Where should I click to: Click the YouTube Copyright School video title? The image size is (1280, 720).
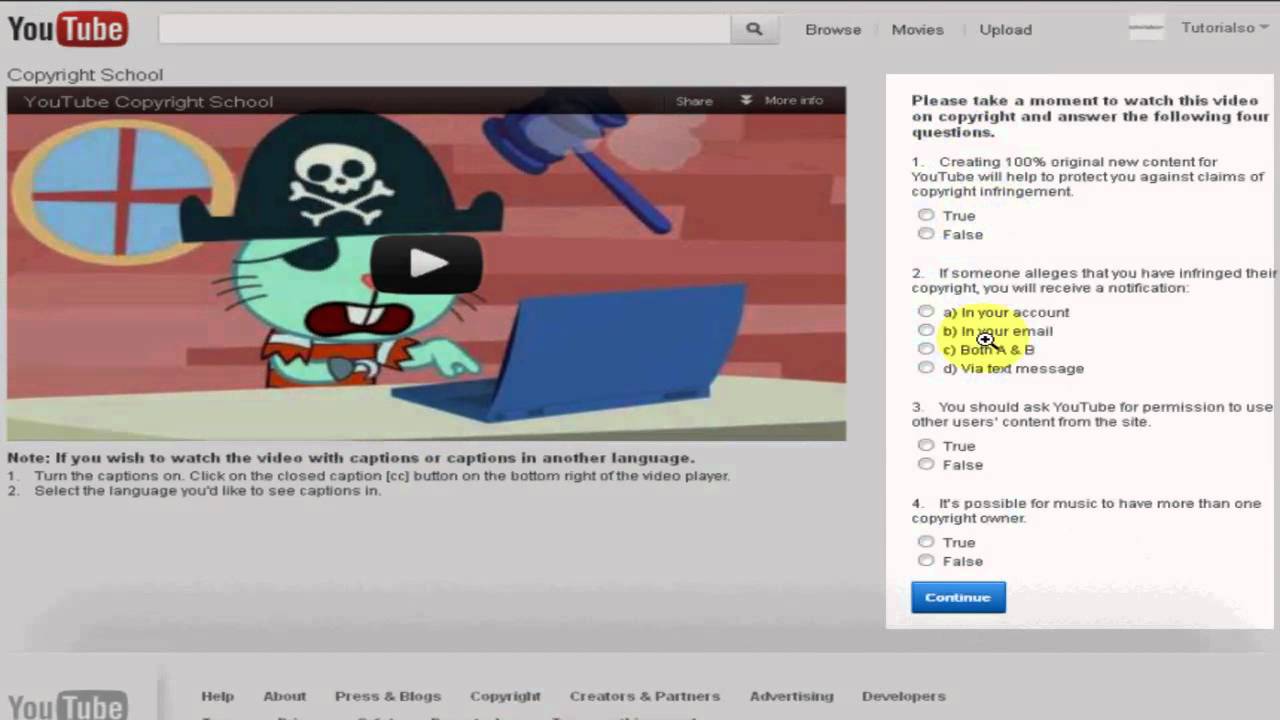(148, 101)
